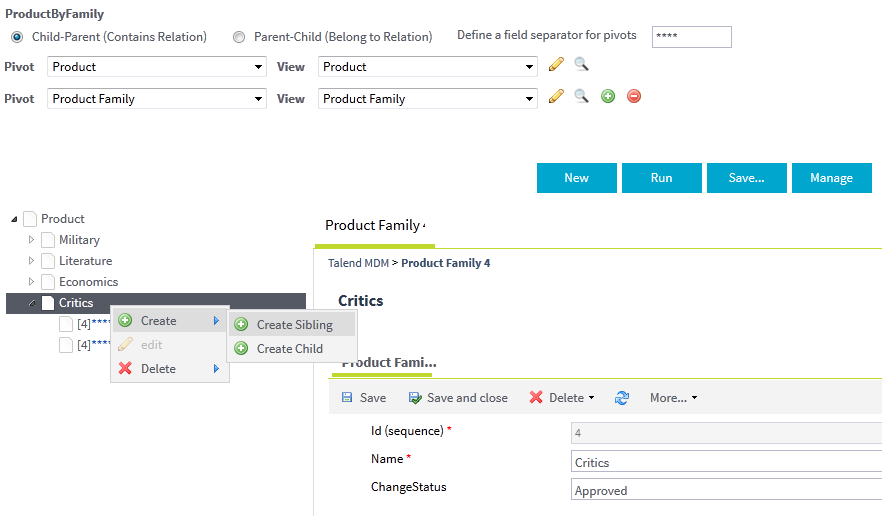Screen dimensions: 882x516
Task: Remove pivot with the red minus icon
Action: tap(633, 97)
